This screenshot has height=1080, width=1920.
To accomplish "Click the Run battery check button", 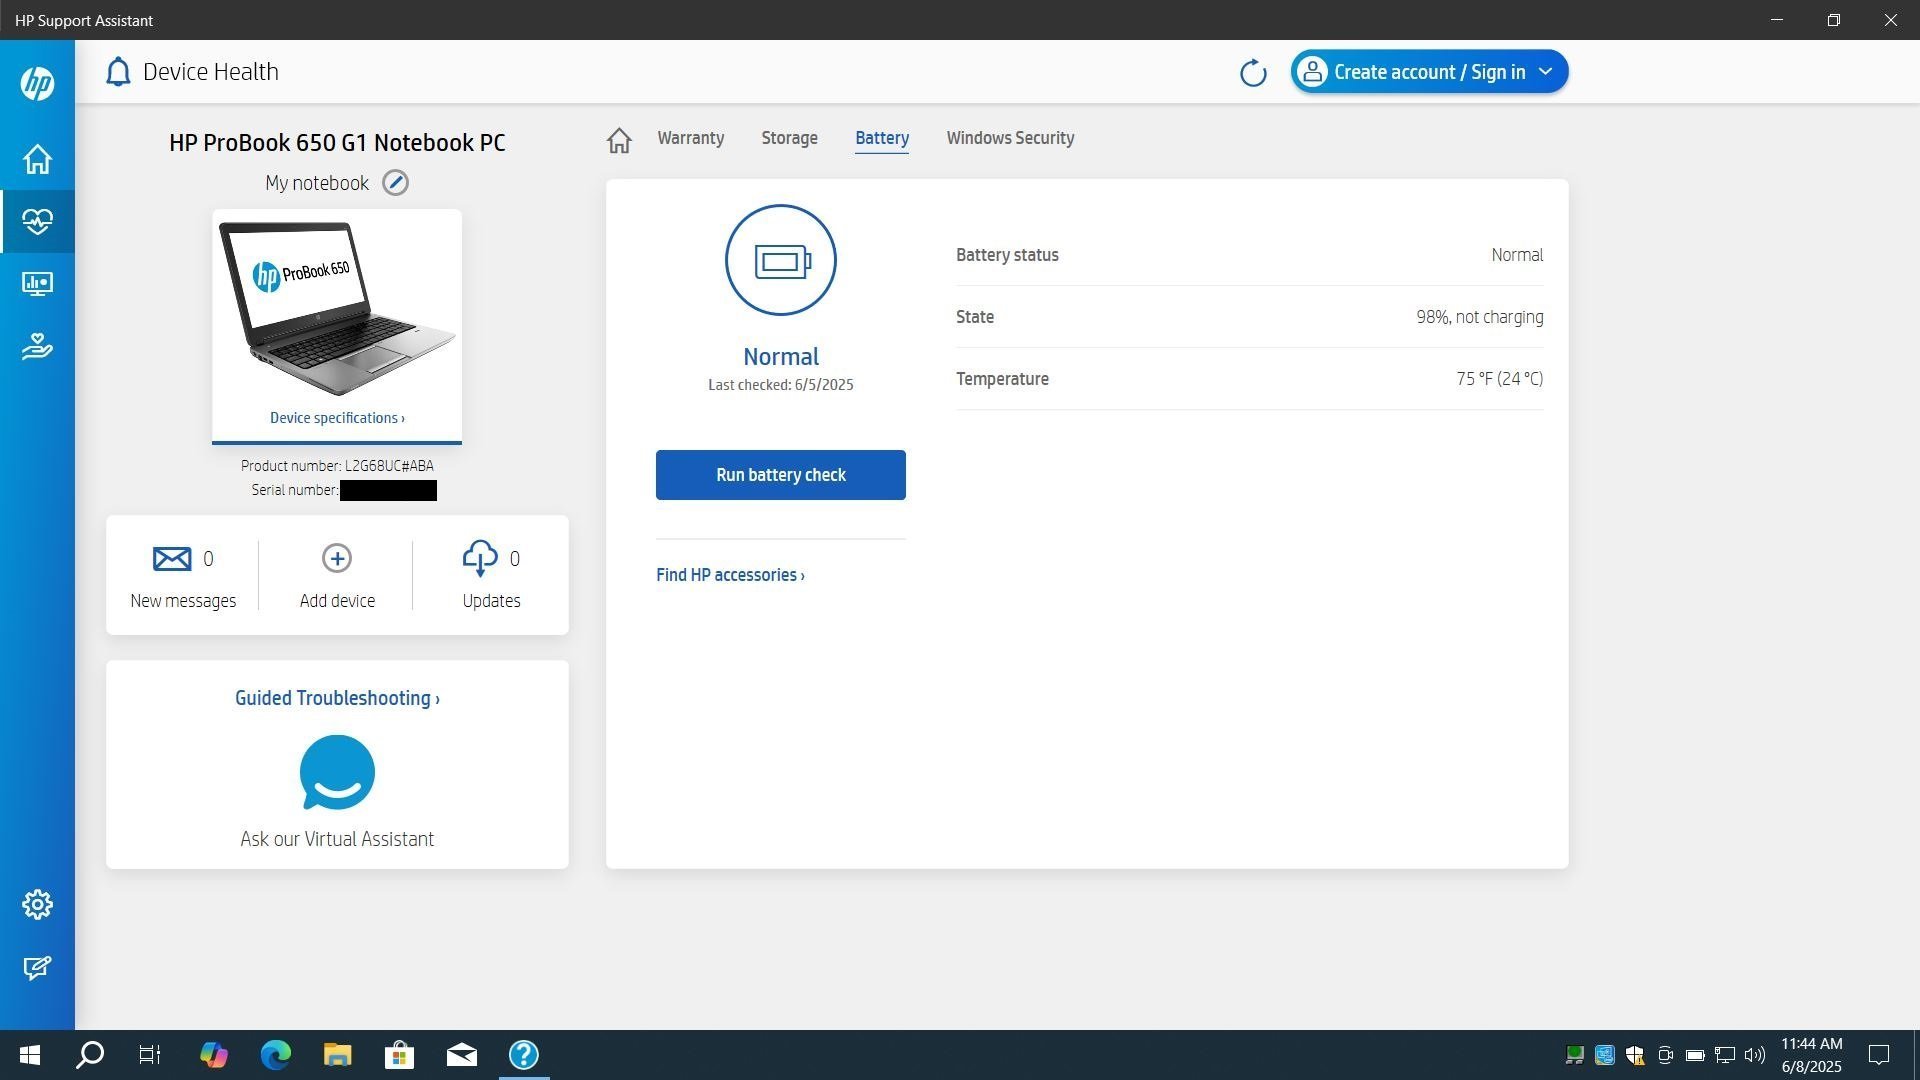I will 781,475.
